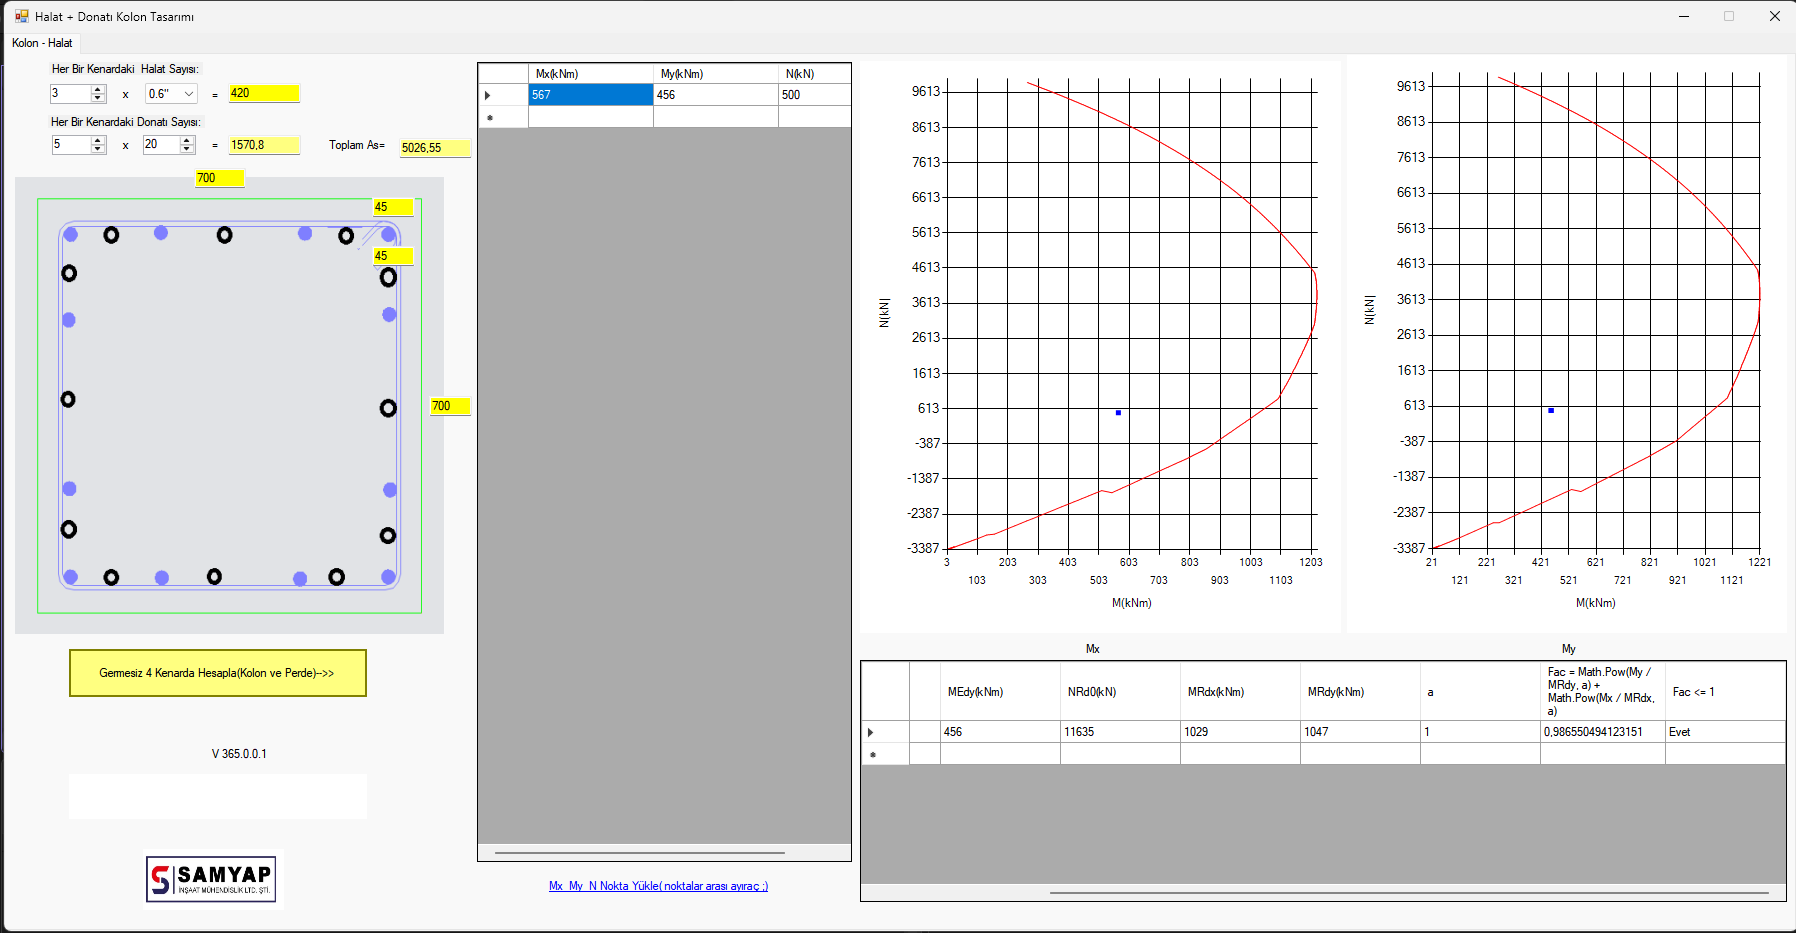
Task: Select the row arrow in the results table
Action: tap(871, 732)
